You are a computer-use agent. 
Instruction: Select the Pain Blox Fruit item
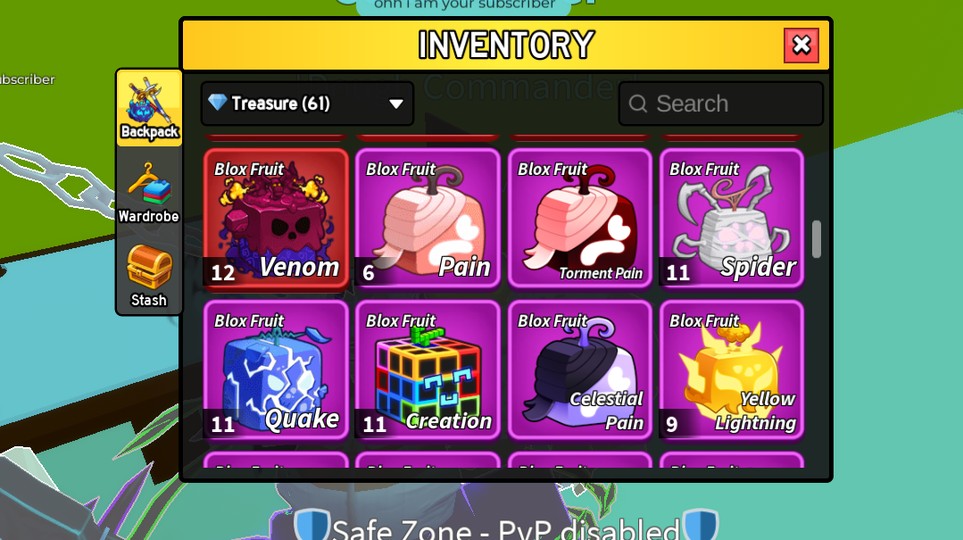coord(427,218)
